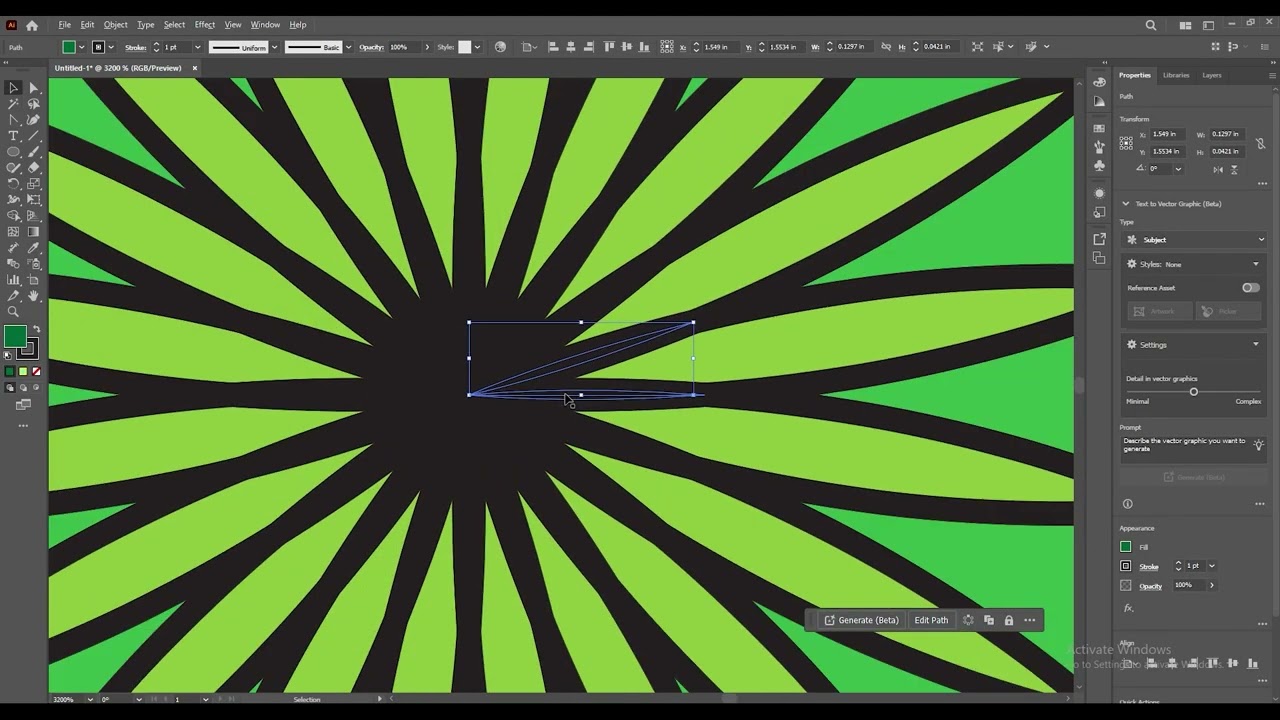Image resolution: width=1280 pixels, height=720 pixels.
Task: Choose the Paintbrush tool
Action: (33, 152)
